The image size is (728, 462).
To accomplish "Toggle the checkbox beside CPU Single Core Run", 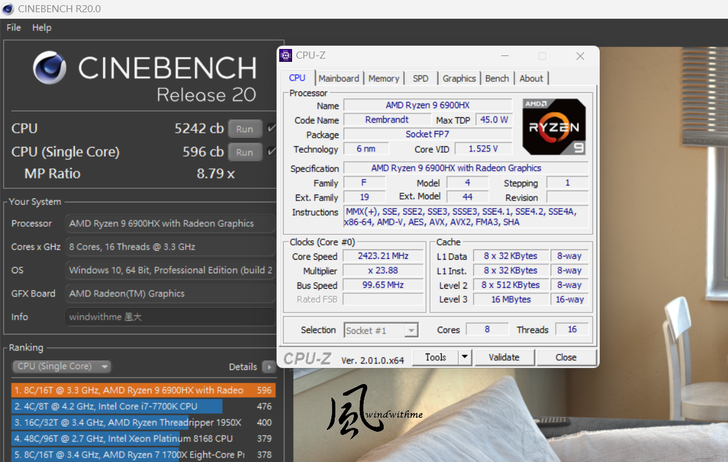I will tap(271, 152).
